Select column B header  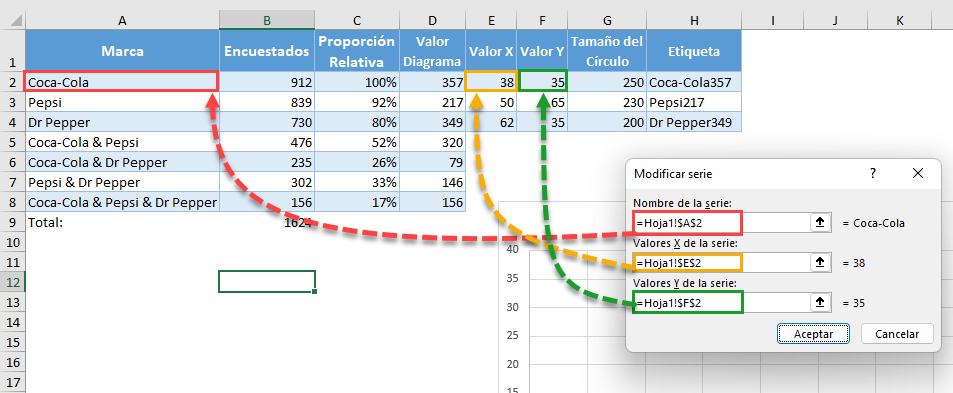click(x=267, y=21)
